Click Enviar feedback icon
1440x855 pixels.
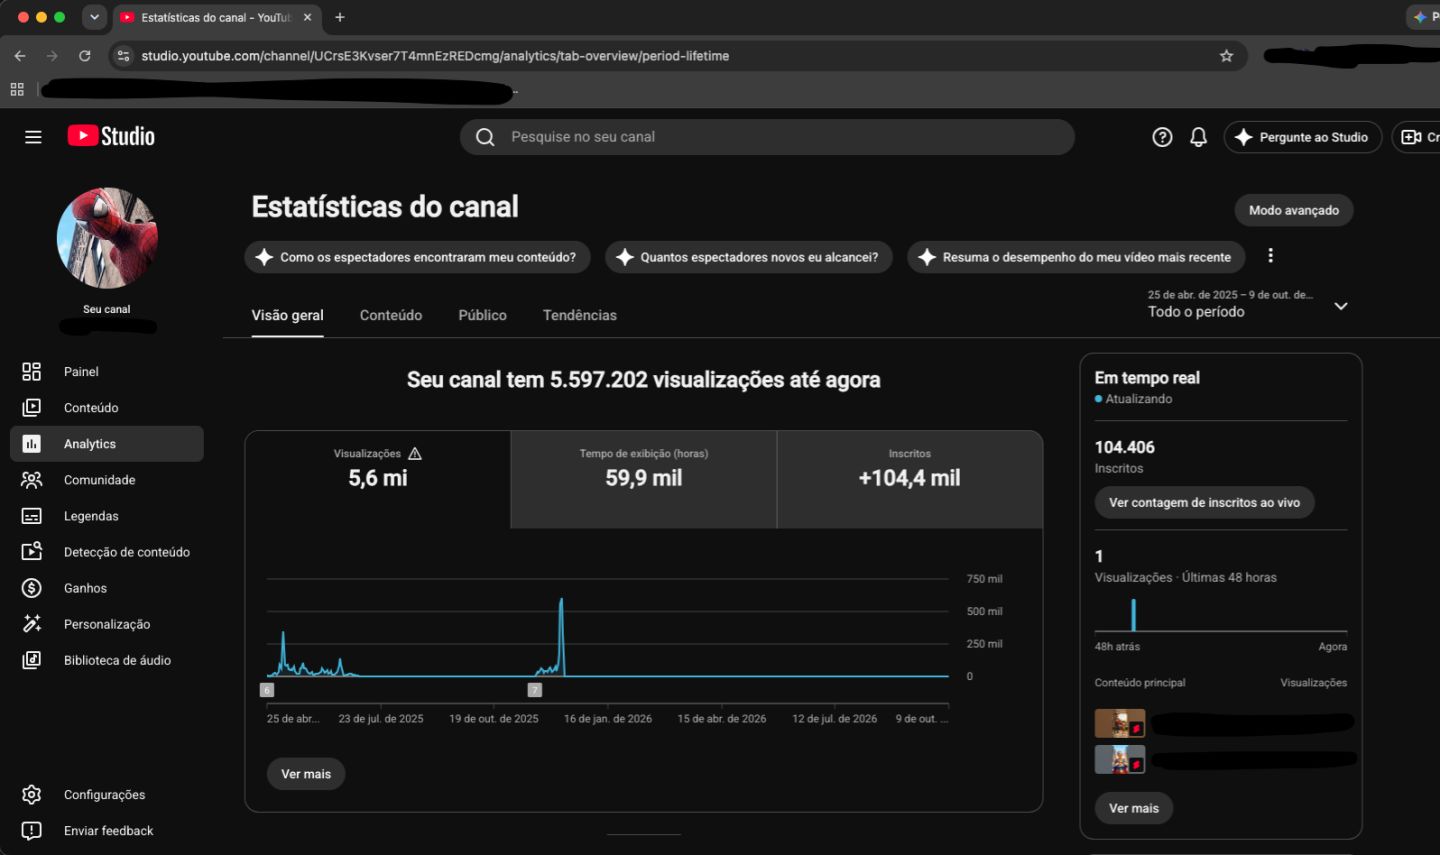32,831
